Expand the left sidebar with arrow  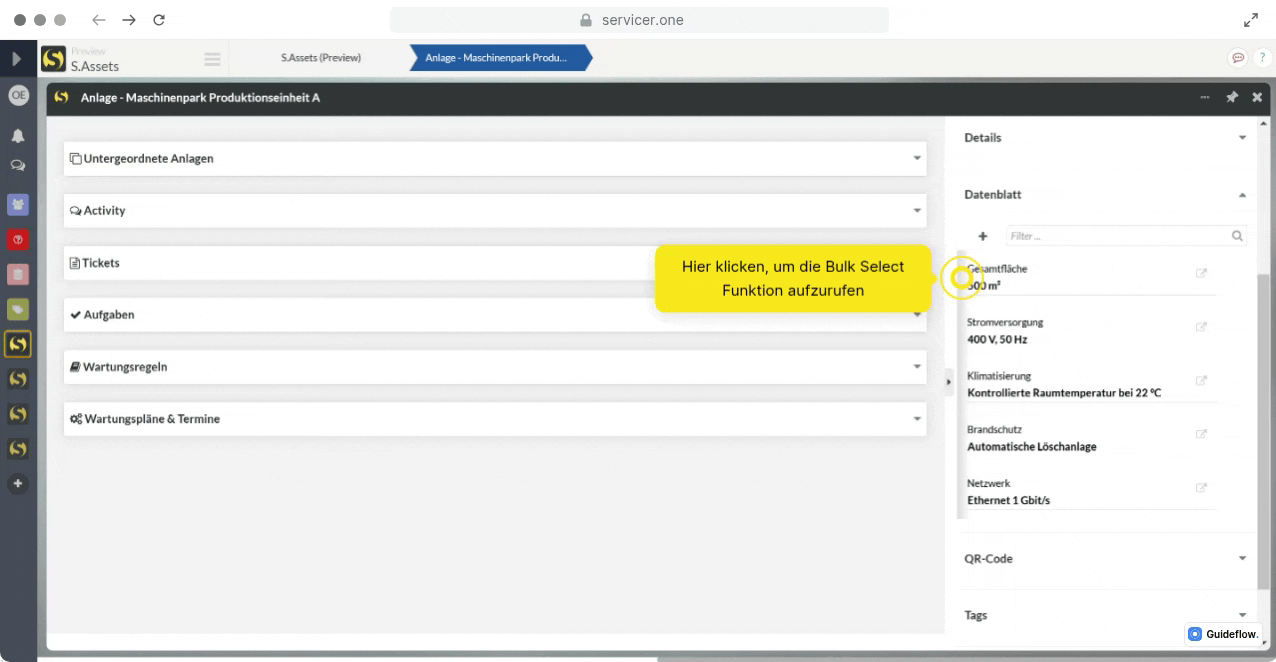tap(17, 59)
